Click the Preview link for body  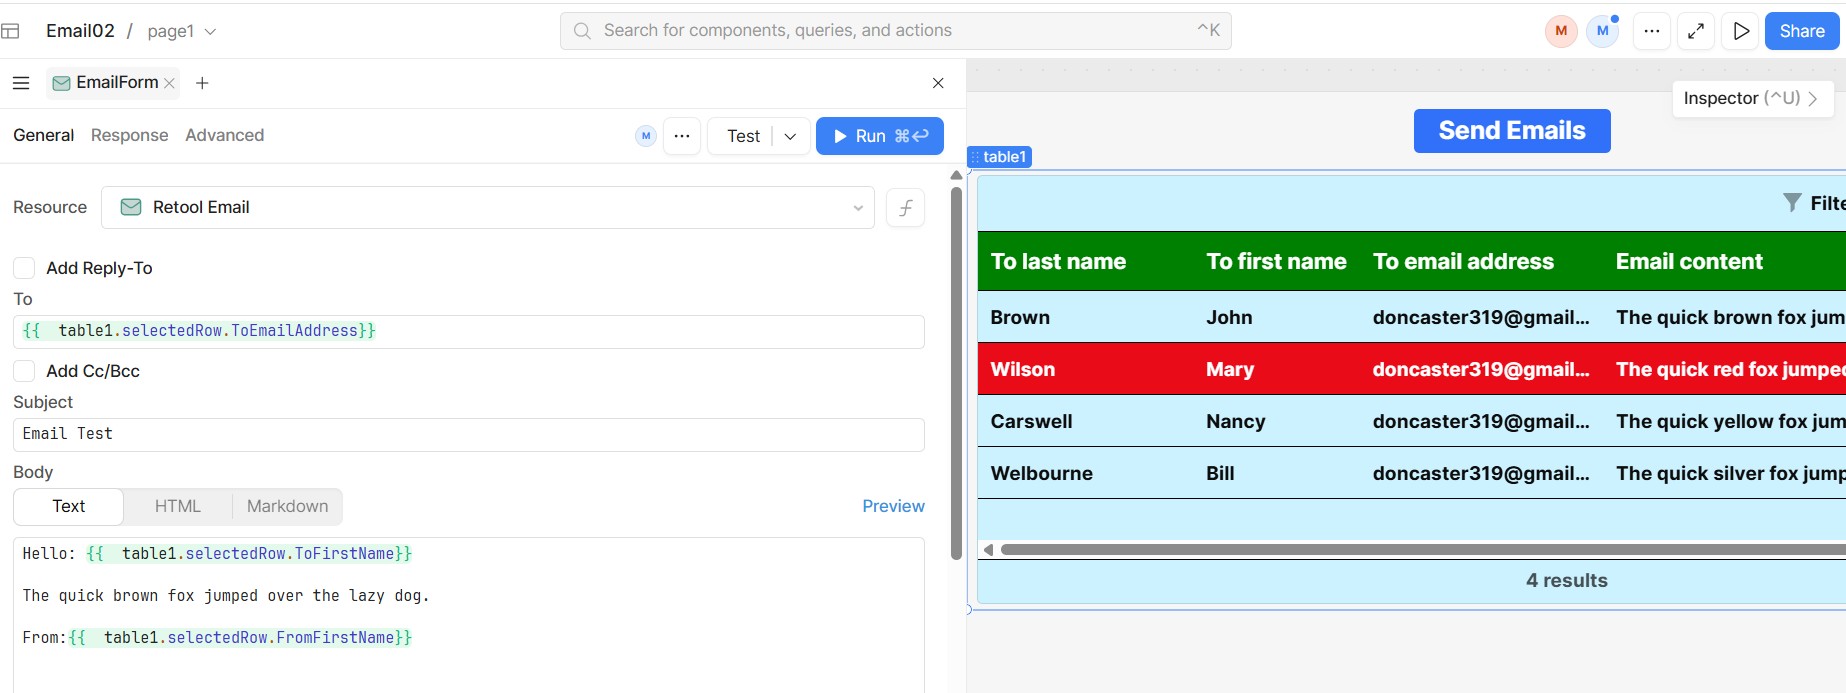point(893,506)
